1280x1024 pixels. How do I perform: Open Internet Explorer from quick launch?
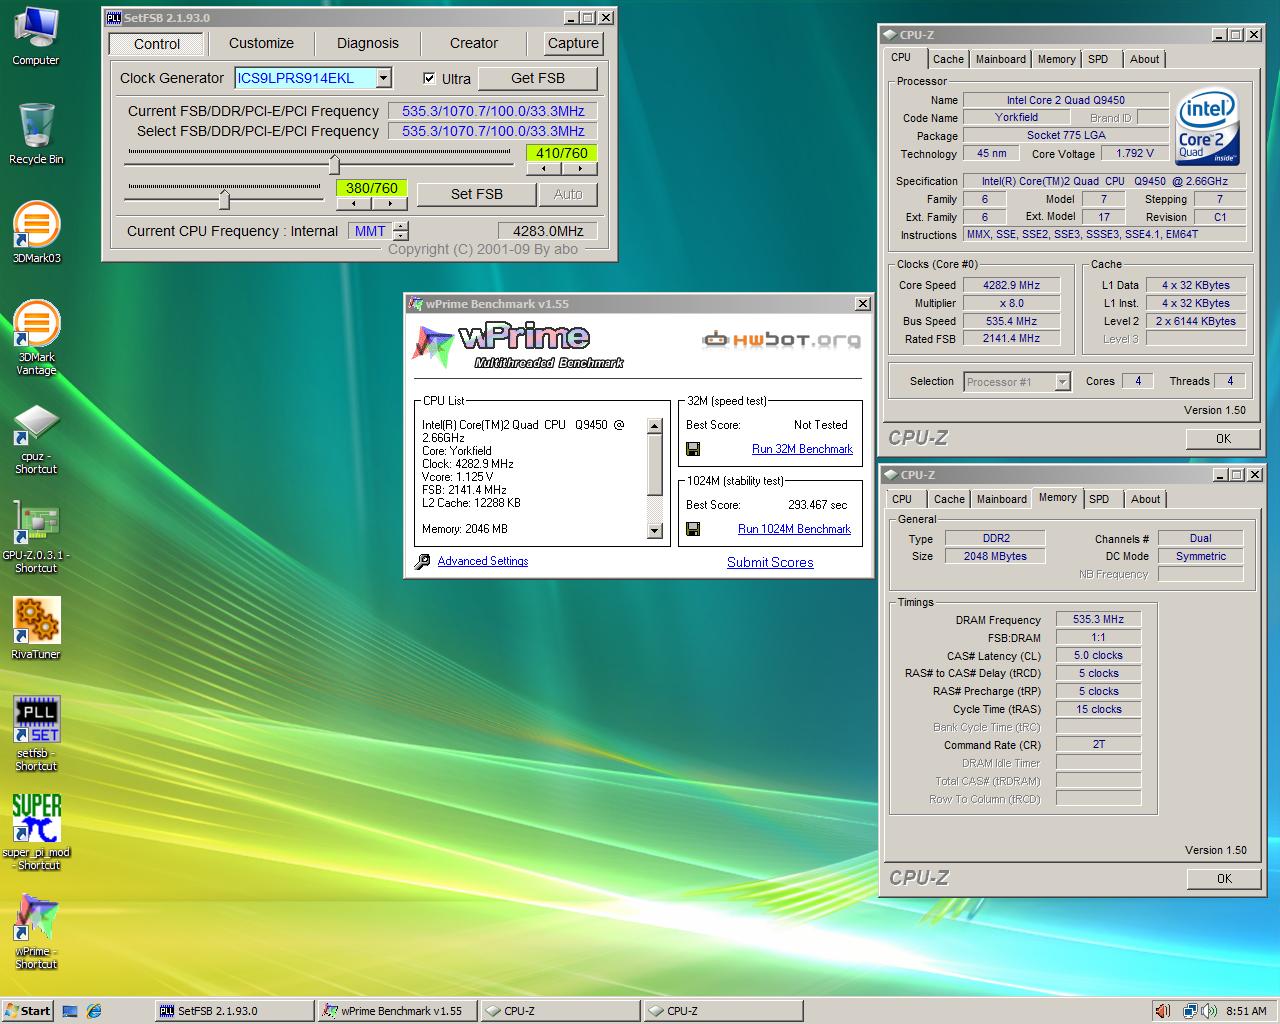94,1011
